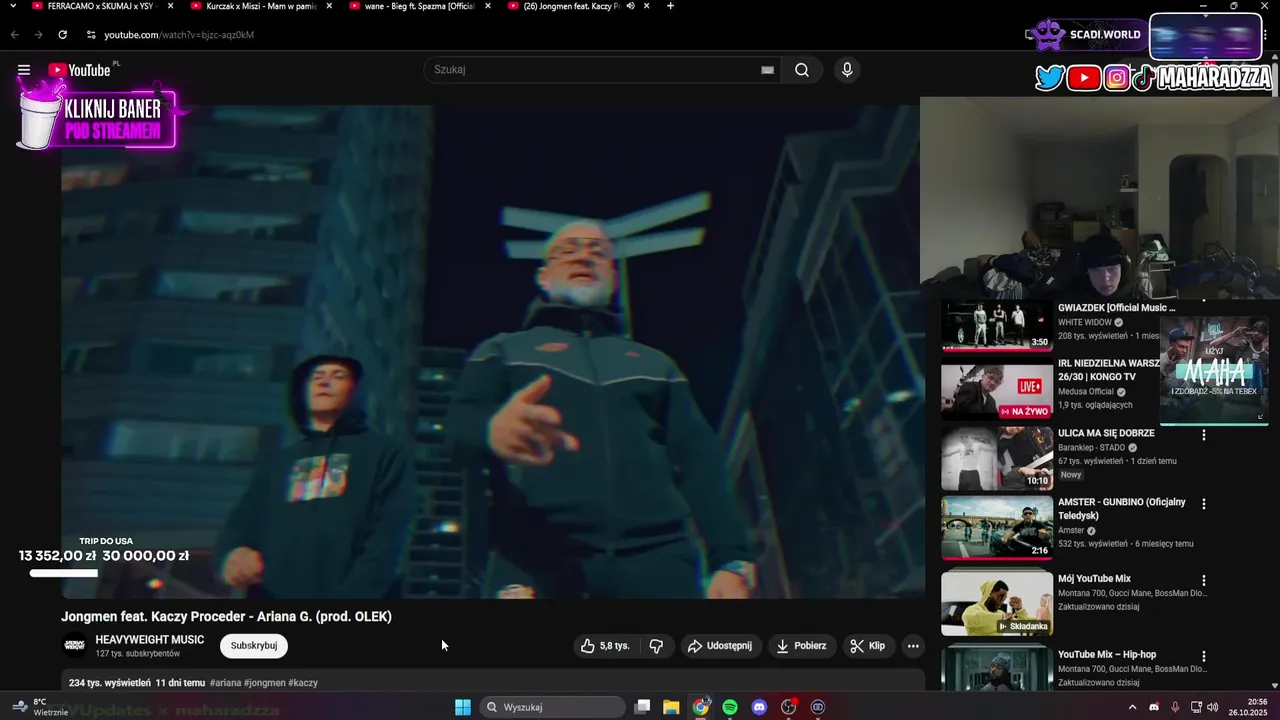Open the on-screen keyboard icon in search box
The height and width of the screenshot is (720, 1280).
[x=767, y=70]
